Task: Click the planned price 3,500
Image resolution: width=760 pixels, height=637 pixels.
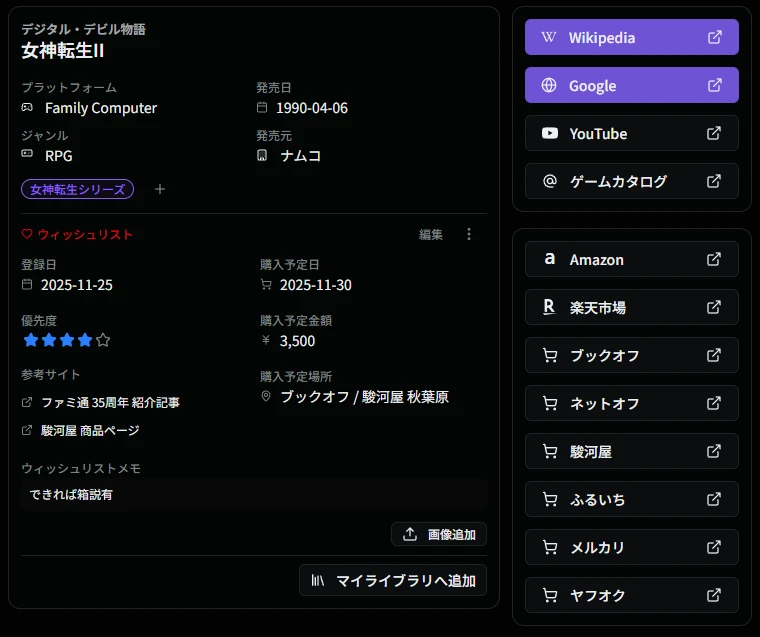Action: coord(297,341)
